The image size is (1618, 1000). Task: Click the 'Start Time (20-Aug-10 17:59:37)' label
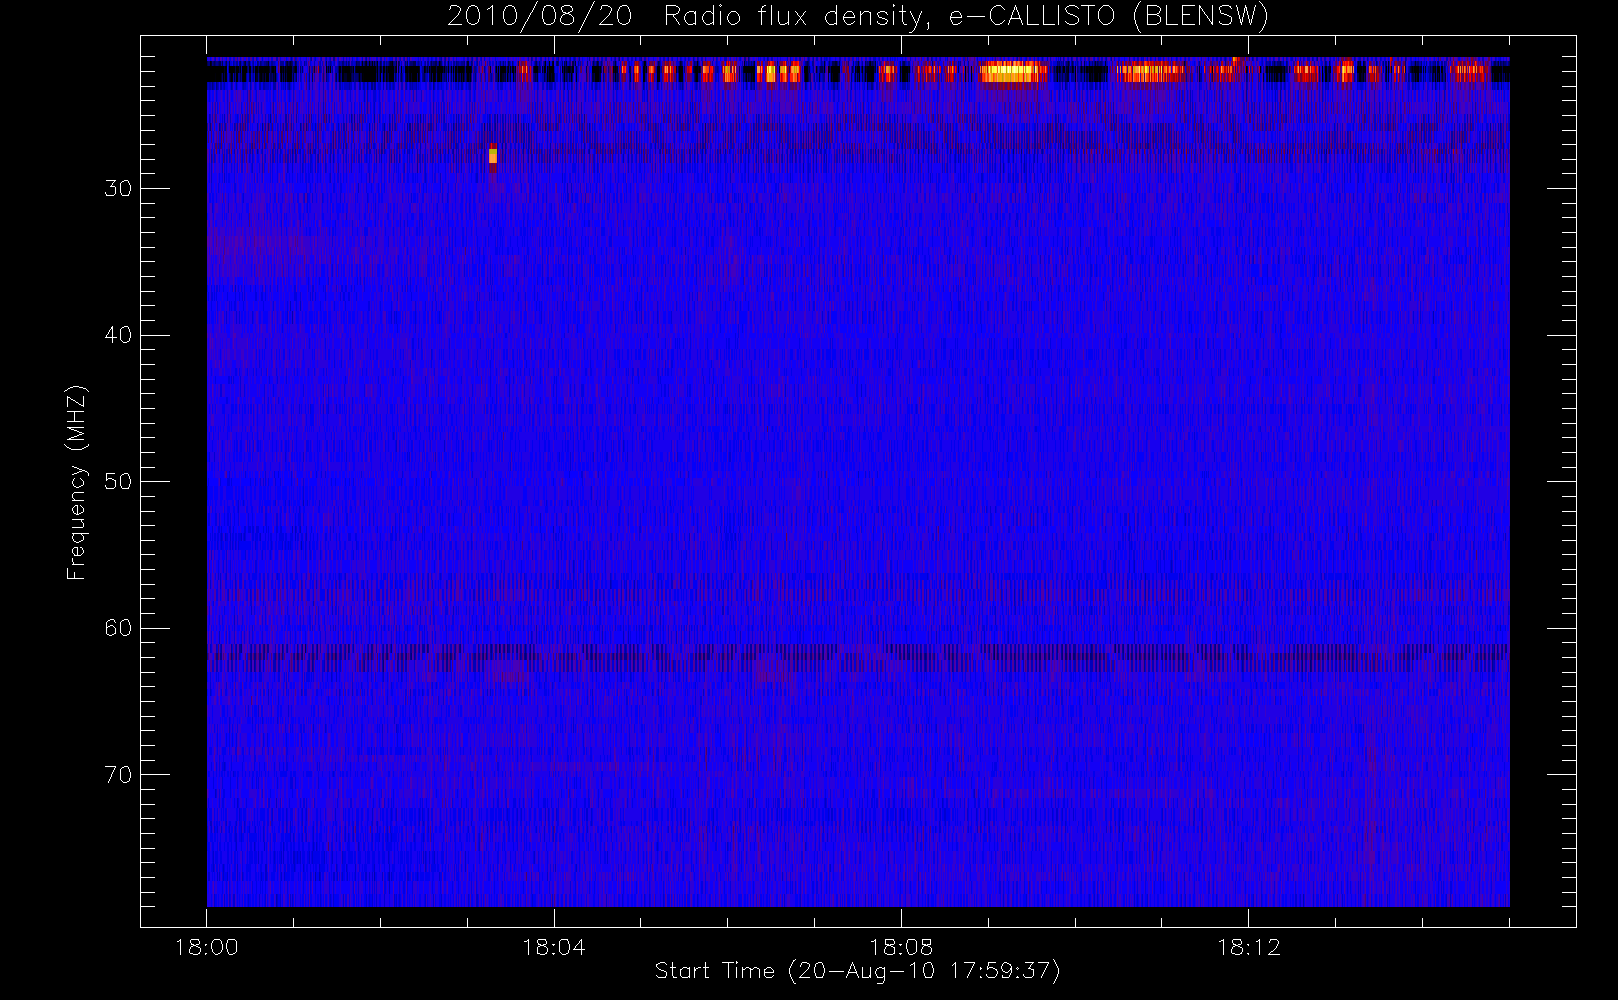click(x=857, y=971)
